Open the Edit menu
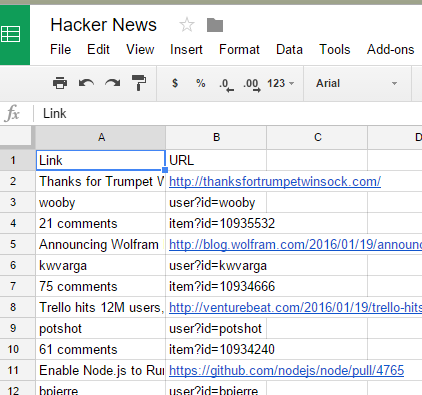422x395 pixels. 98,50
